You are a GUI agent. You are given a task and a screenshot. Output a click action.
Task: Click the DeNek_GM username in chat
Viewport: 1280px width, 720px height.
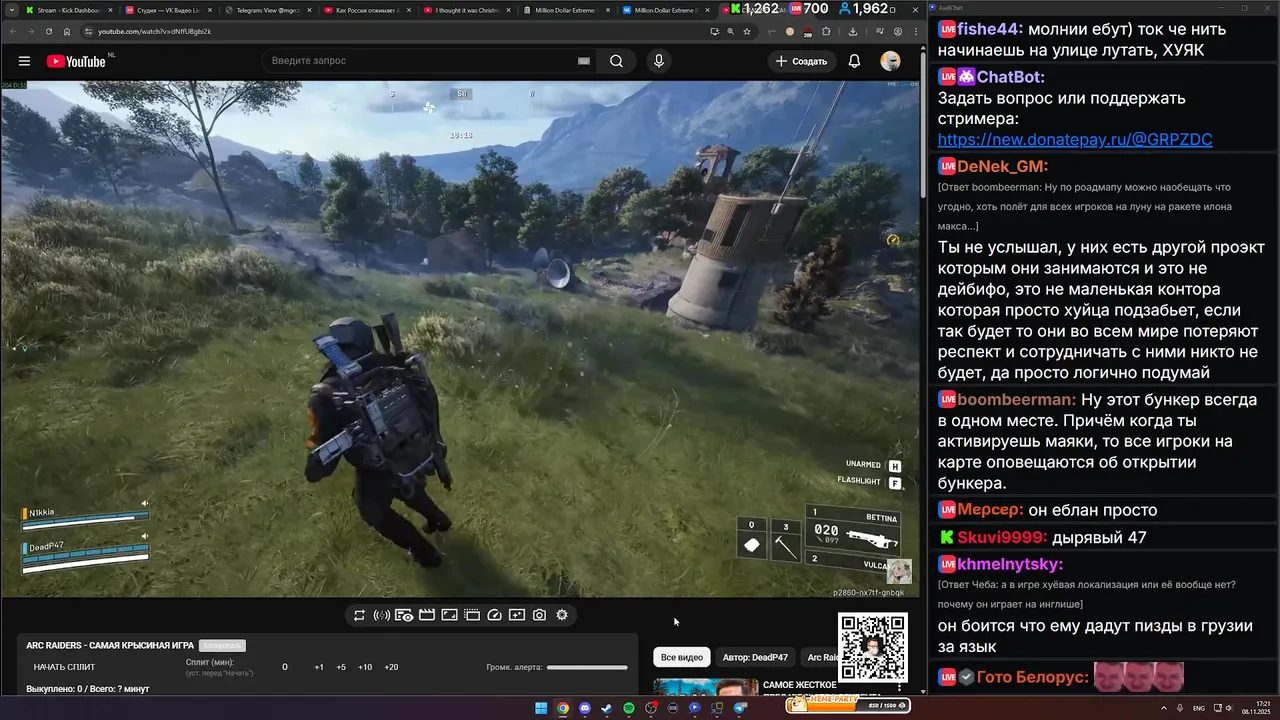click(x=1003, y=166)
